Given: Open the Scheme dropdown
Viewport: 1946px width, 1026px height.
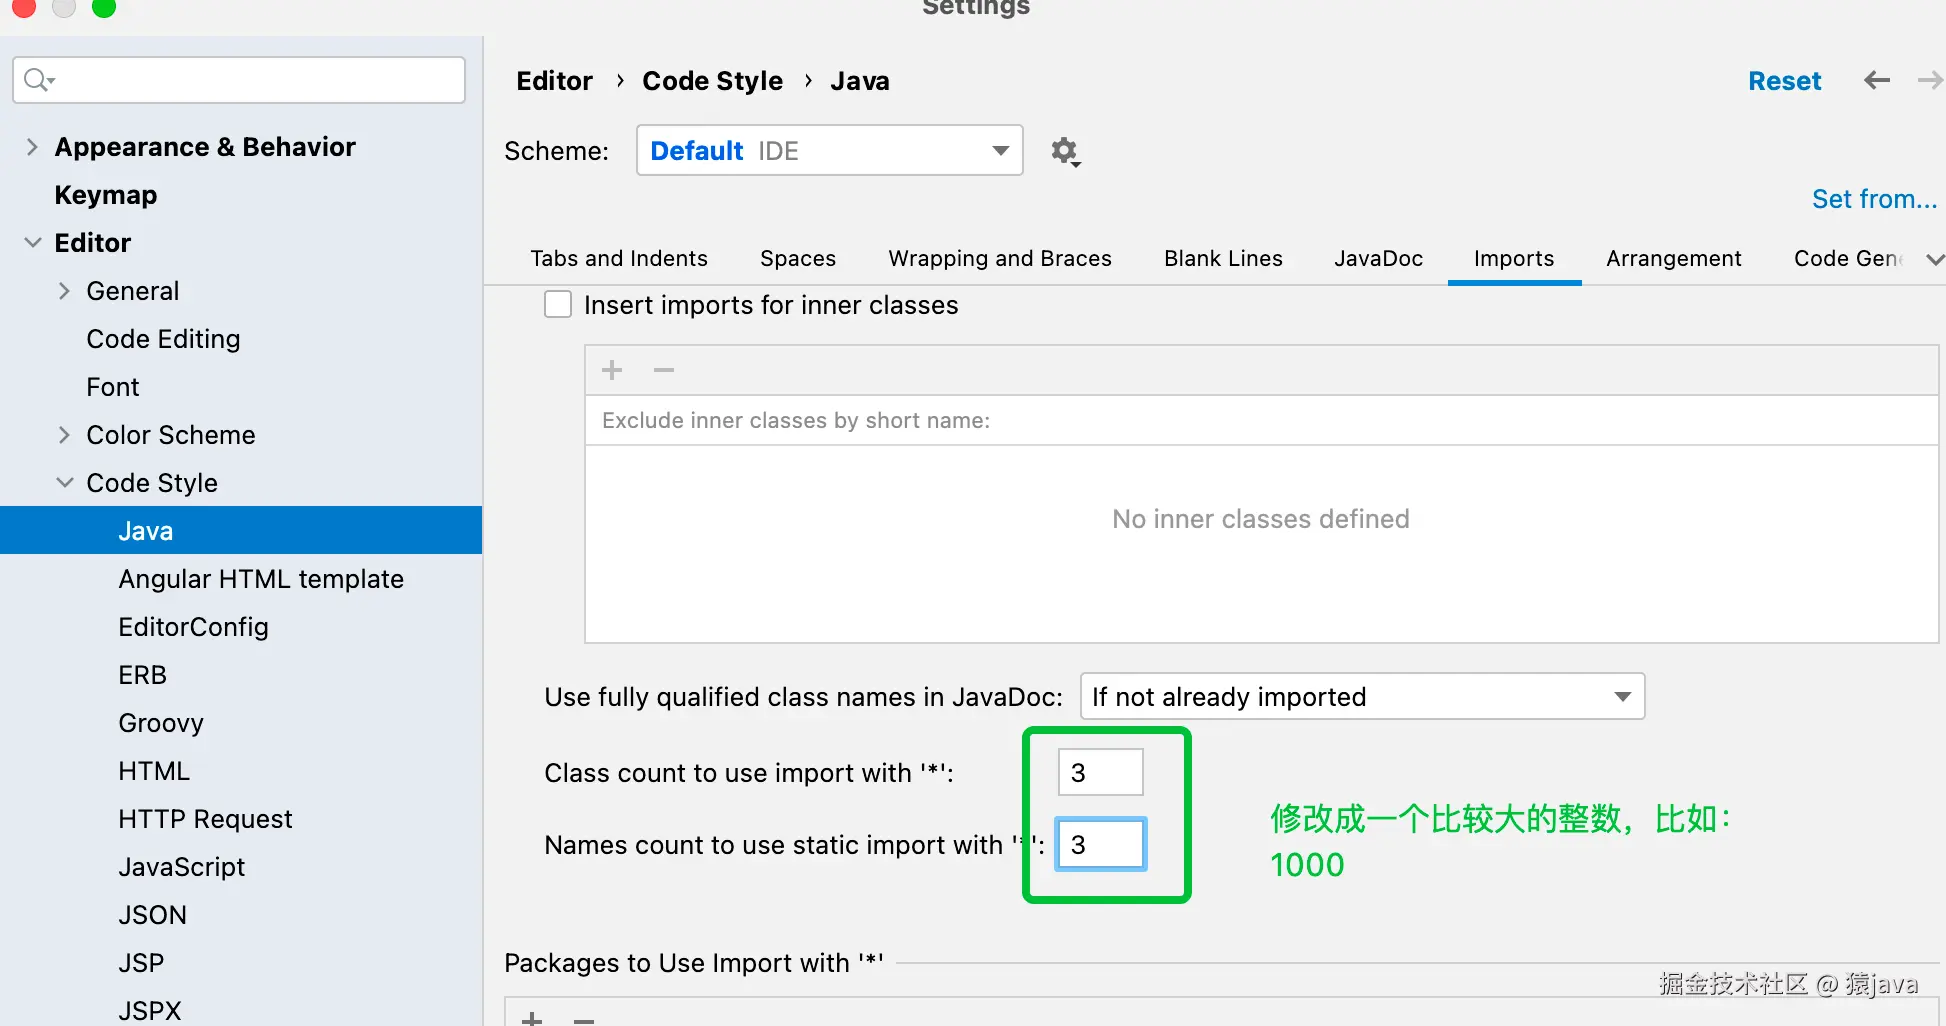Looking at the screenshot, I should (x=829, y=150).
